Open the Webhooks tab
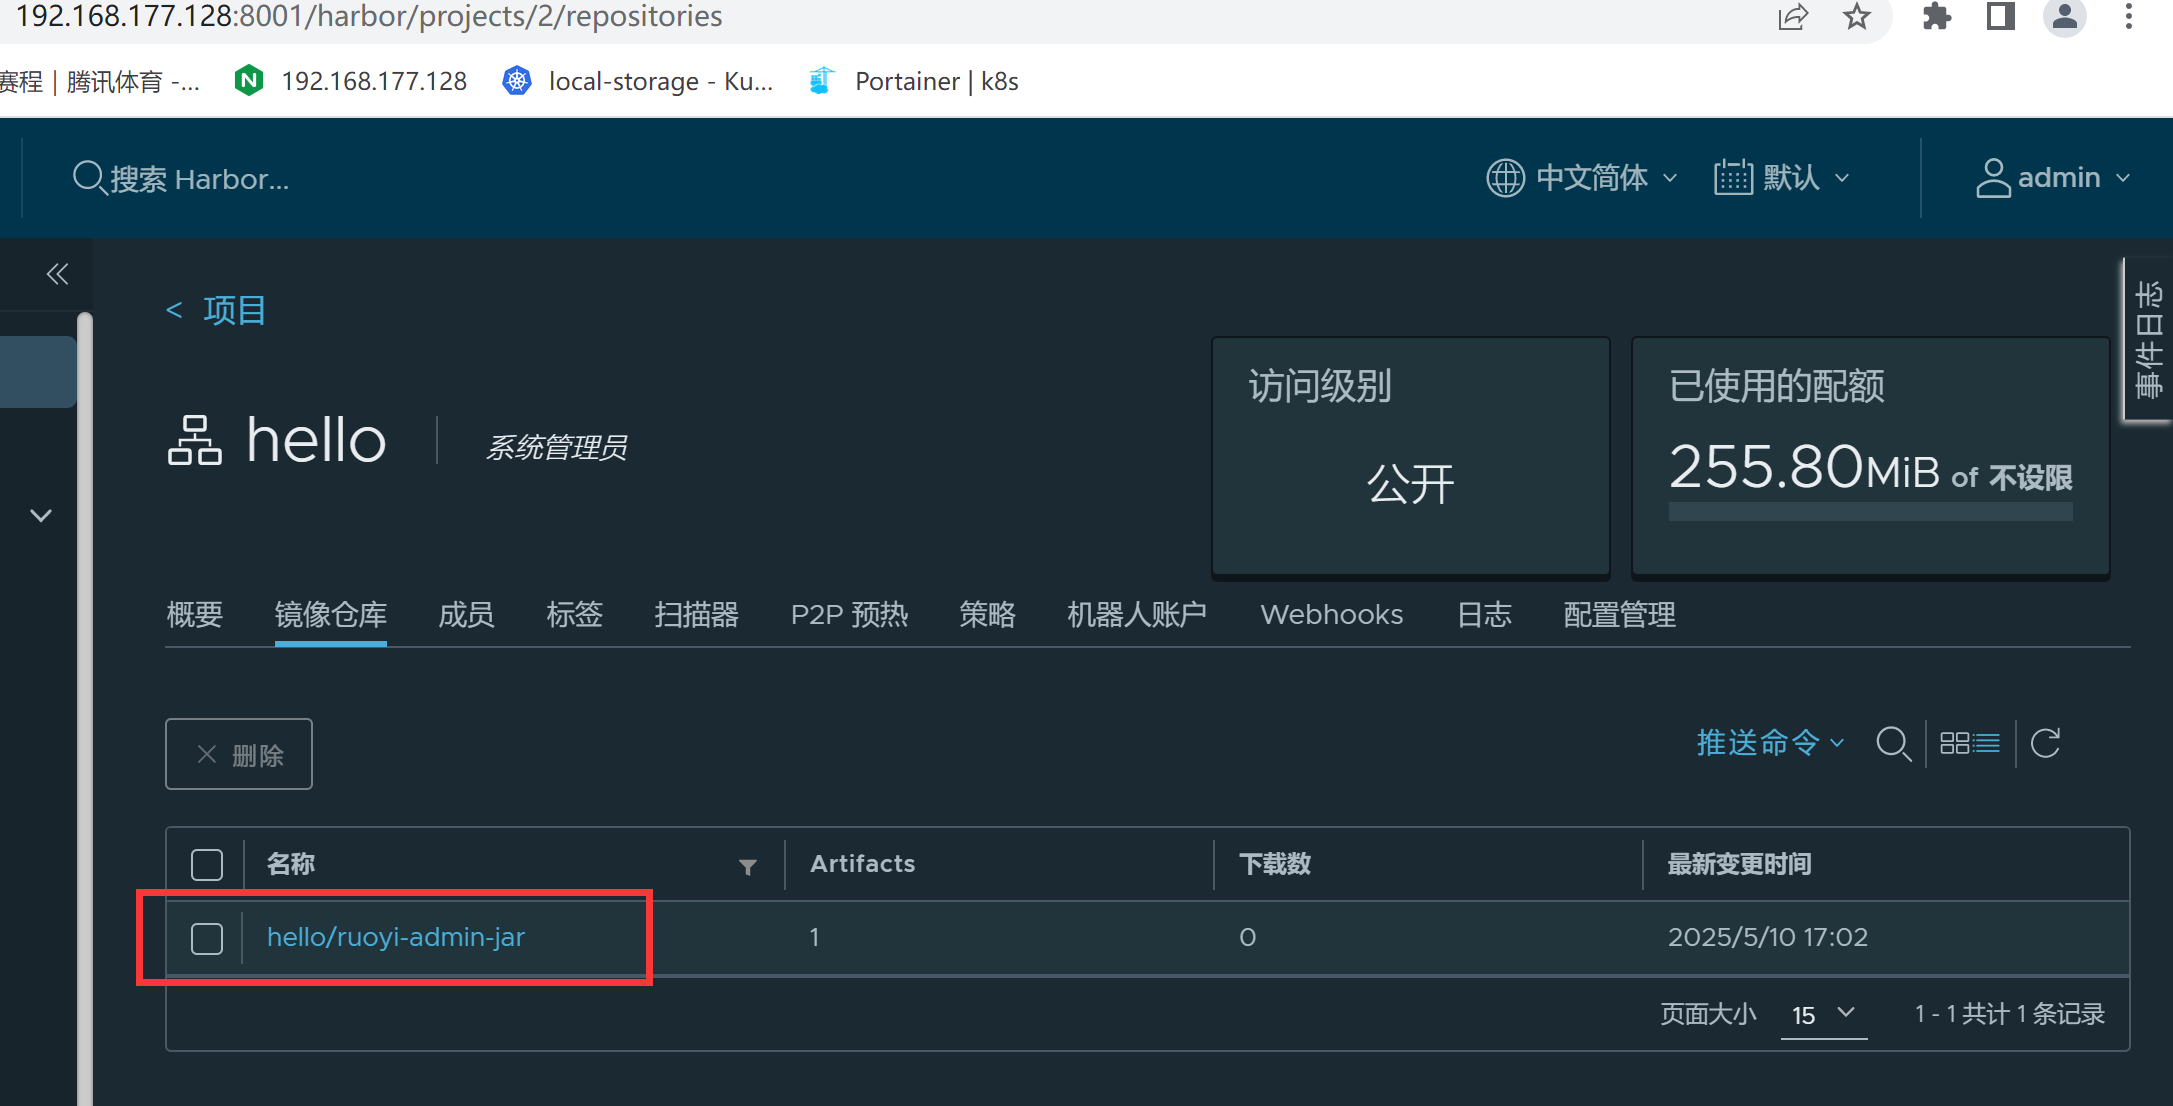2173x1106 pixels. tap(1331, 614)
